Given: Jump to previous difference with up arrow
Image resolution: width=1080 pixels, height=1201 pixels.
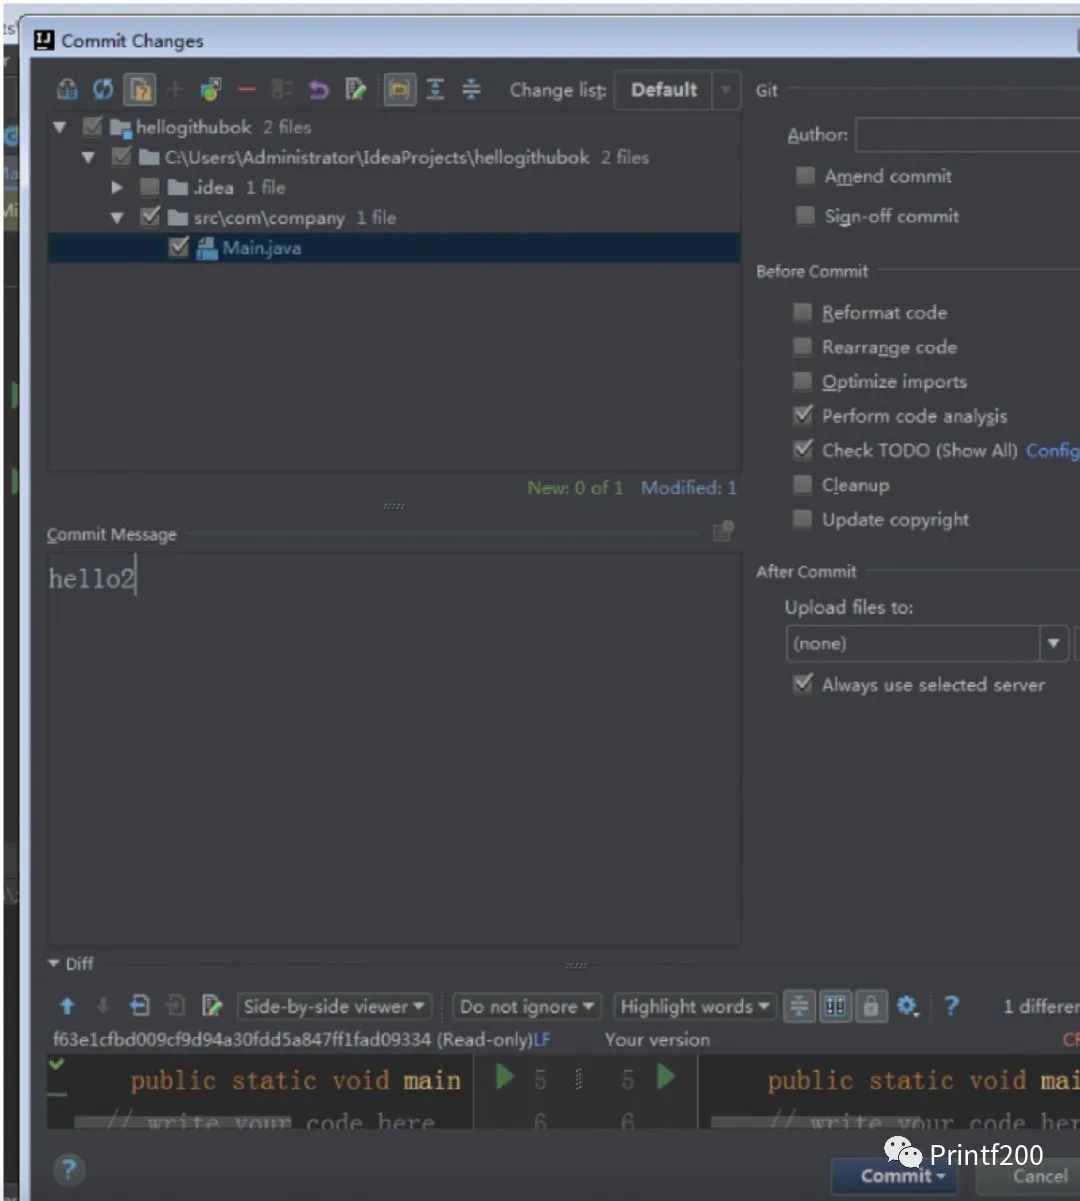Looking at the screenshot, I should coord(67,1006).
